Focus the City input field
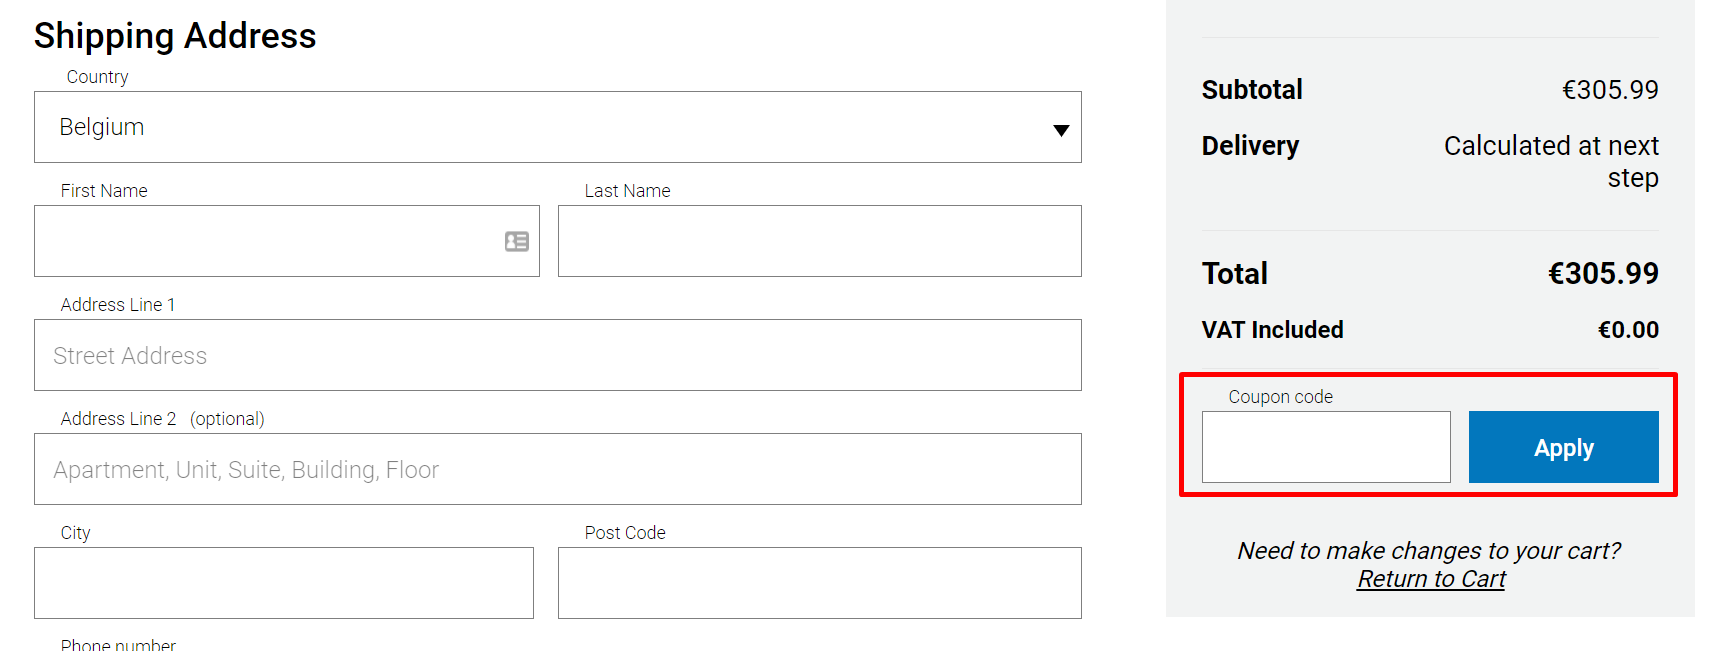The width and height of the screenshot is (1726, 651). [x=284, y=583]
